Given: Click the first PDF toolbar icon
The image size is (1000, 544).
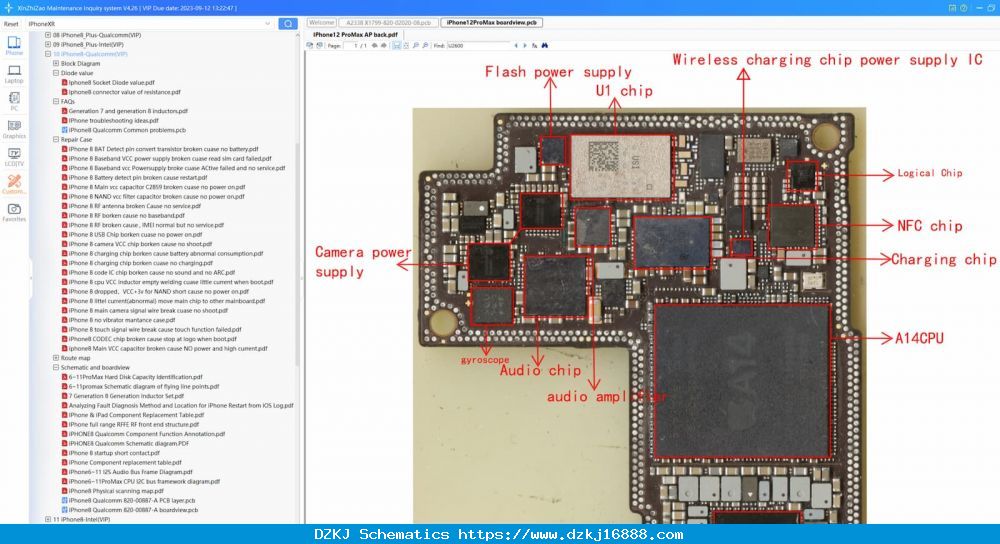Looking at the screenshot, I should tap(309, 46).
